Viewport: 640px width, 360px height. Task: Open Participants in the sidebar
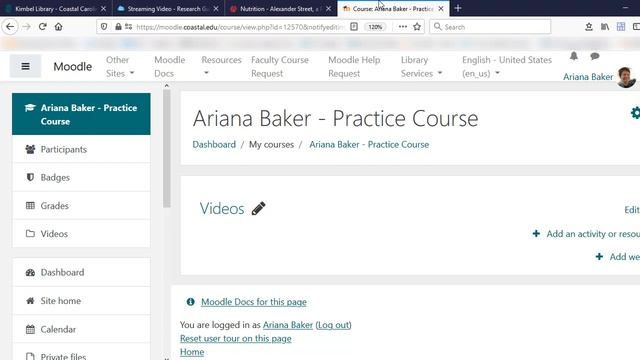click(81, 149)
